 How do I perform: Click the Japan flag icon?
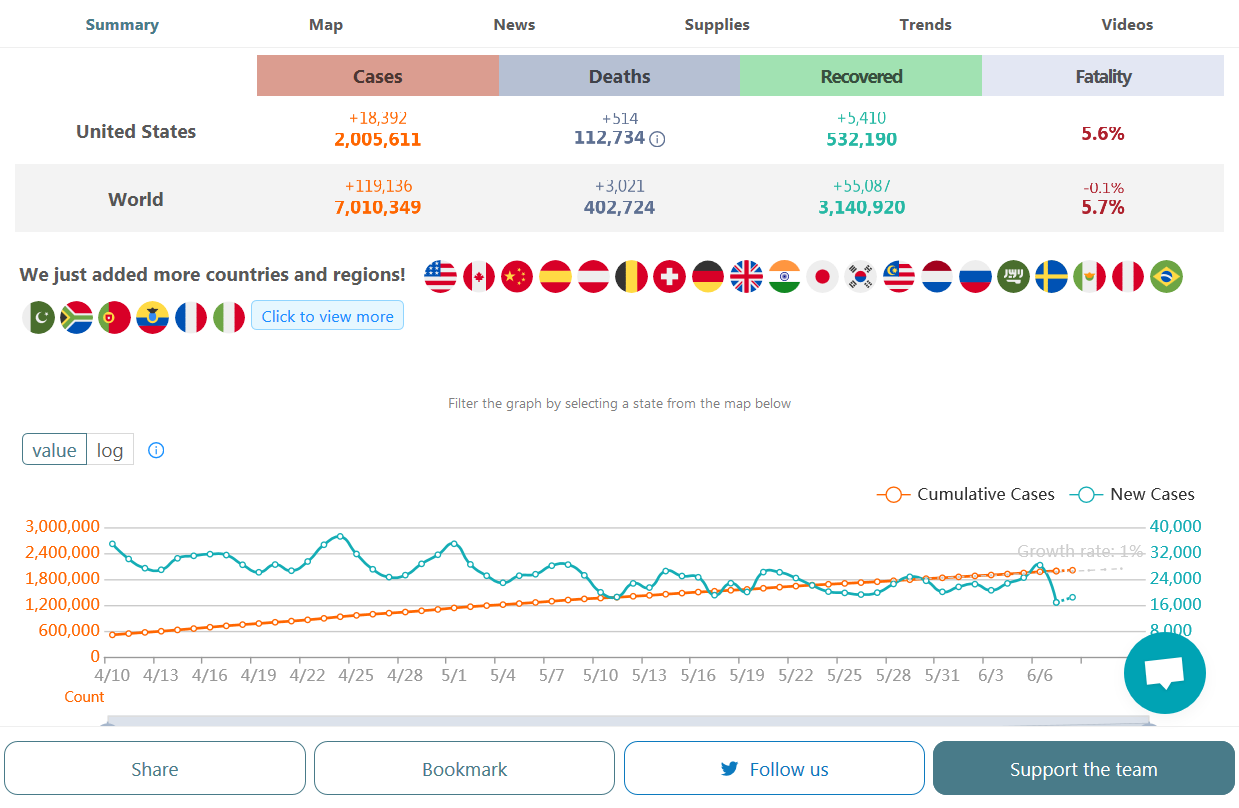tap(822, 276)
